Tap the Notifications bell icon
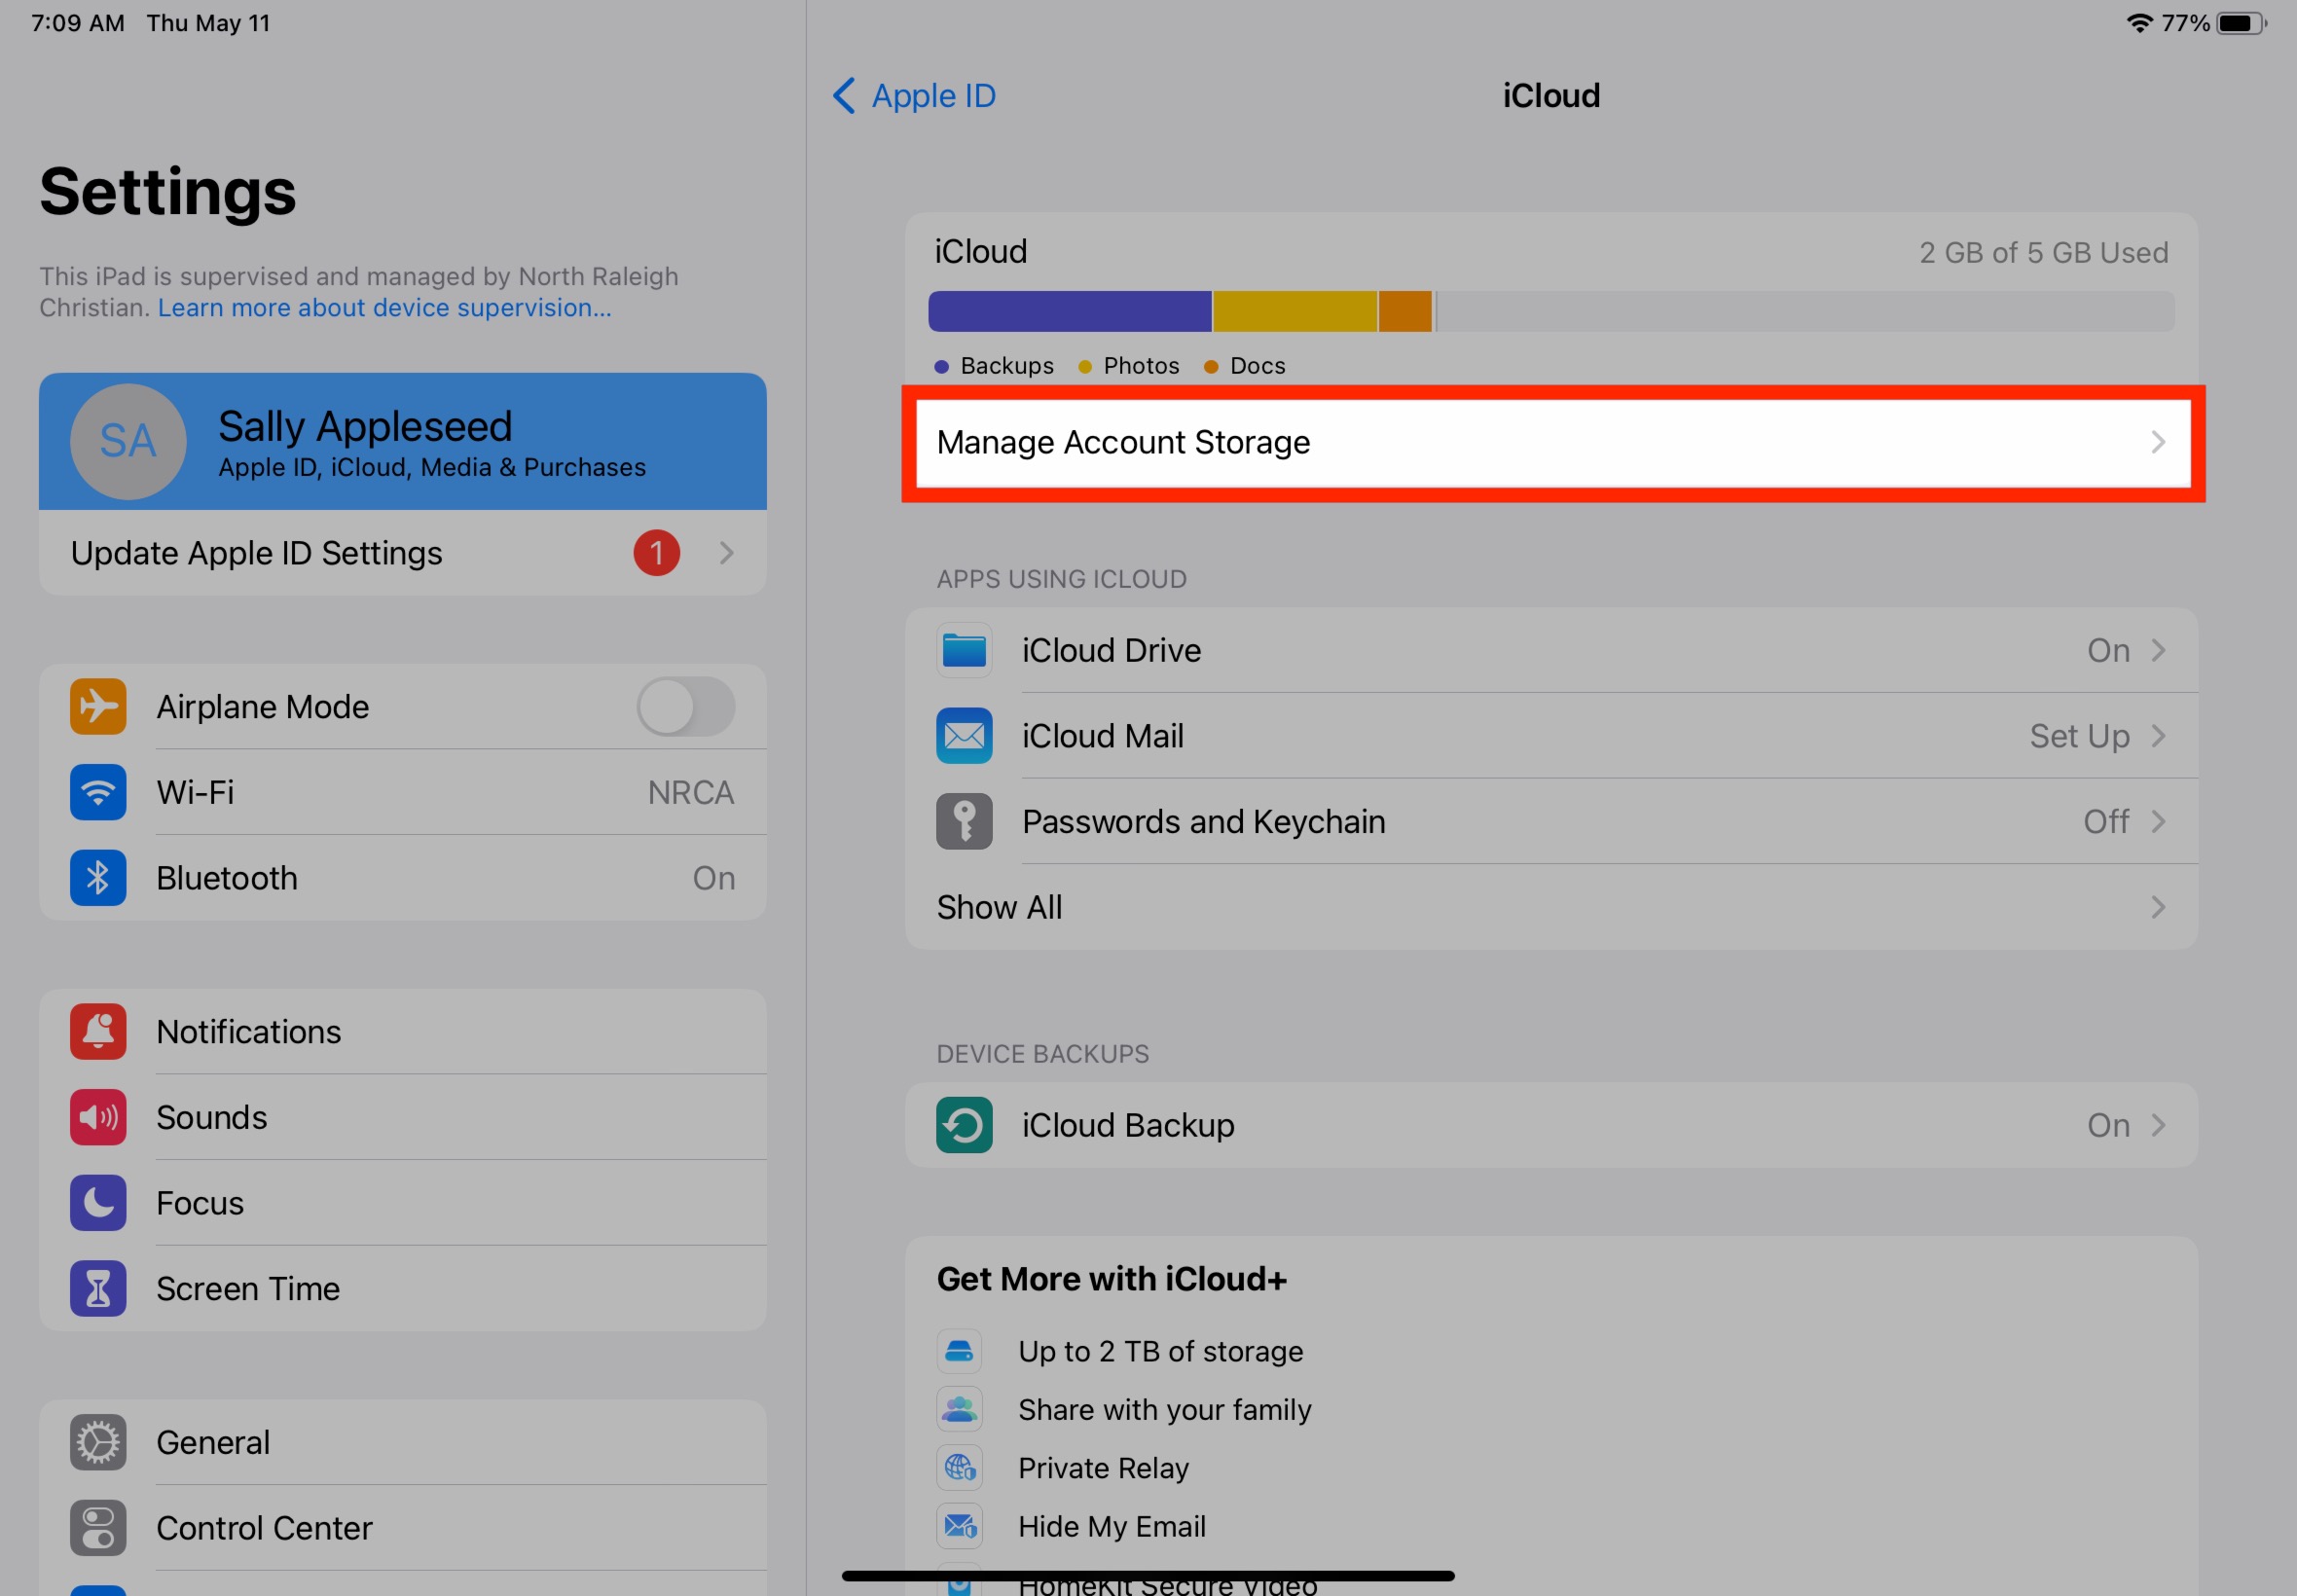Screen dimensions: 2297x1596 (x=98, y=1031)
